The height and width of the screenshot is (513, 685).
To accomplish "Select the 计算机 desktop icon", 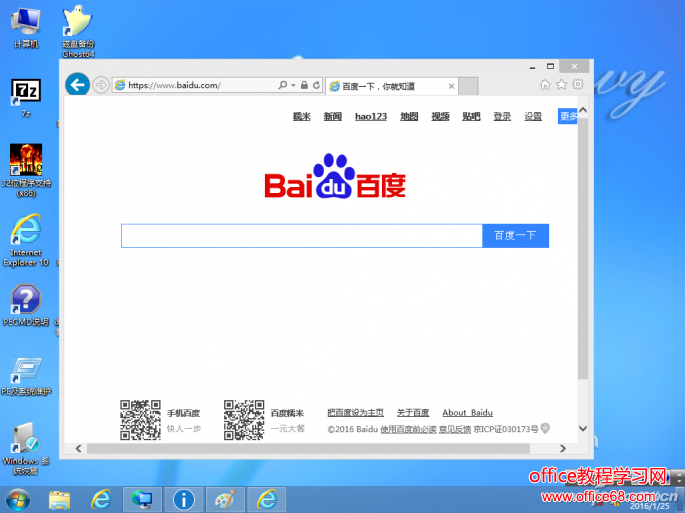I will 26,28.
